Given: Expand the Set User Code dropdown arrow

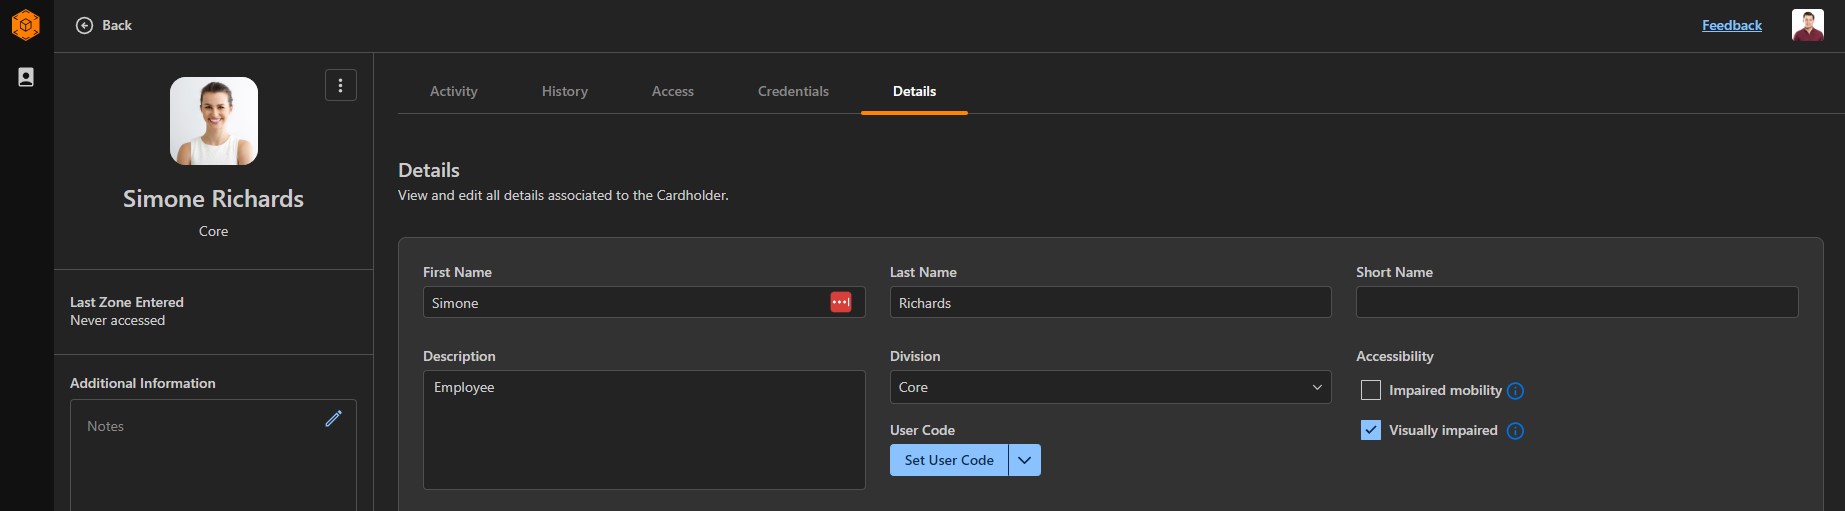Looking at the screenshot, I should (x=1025, y=460).
